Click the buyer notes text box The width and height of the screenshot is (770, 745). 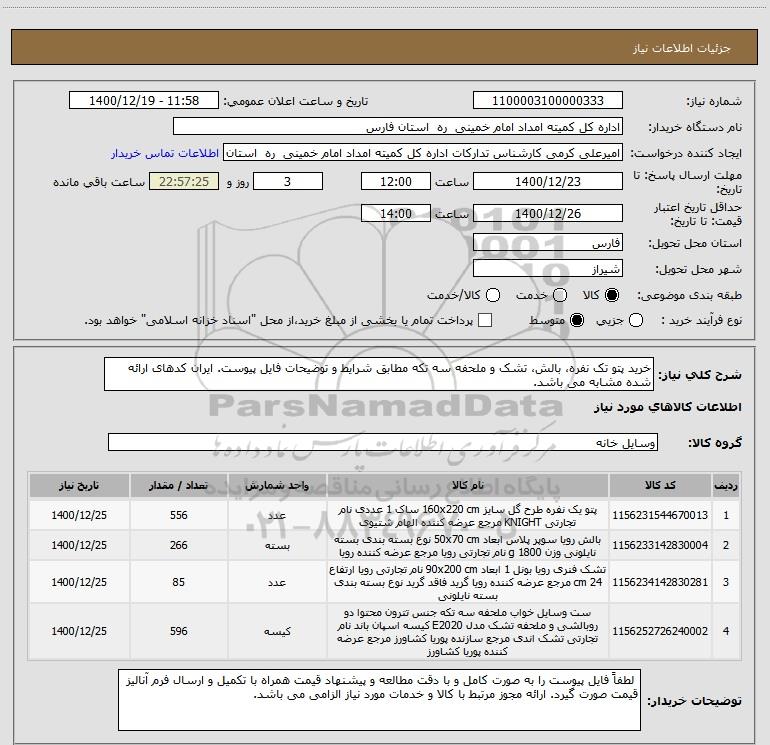click(x=380, y=700)
